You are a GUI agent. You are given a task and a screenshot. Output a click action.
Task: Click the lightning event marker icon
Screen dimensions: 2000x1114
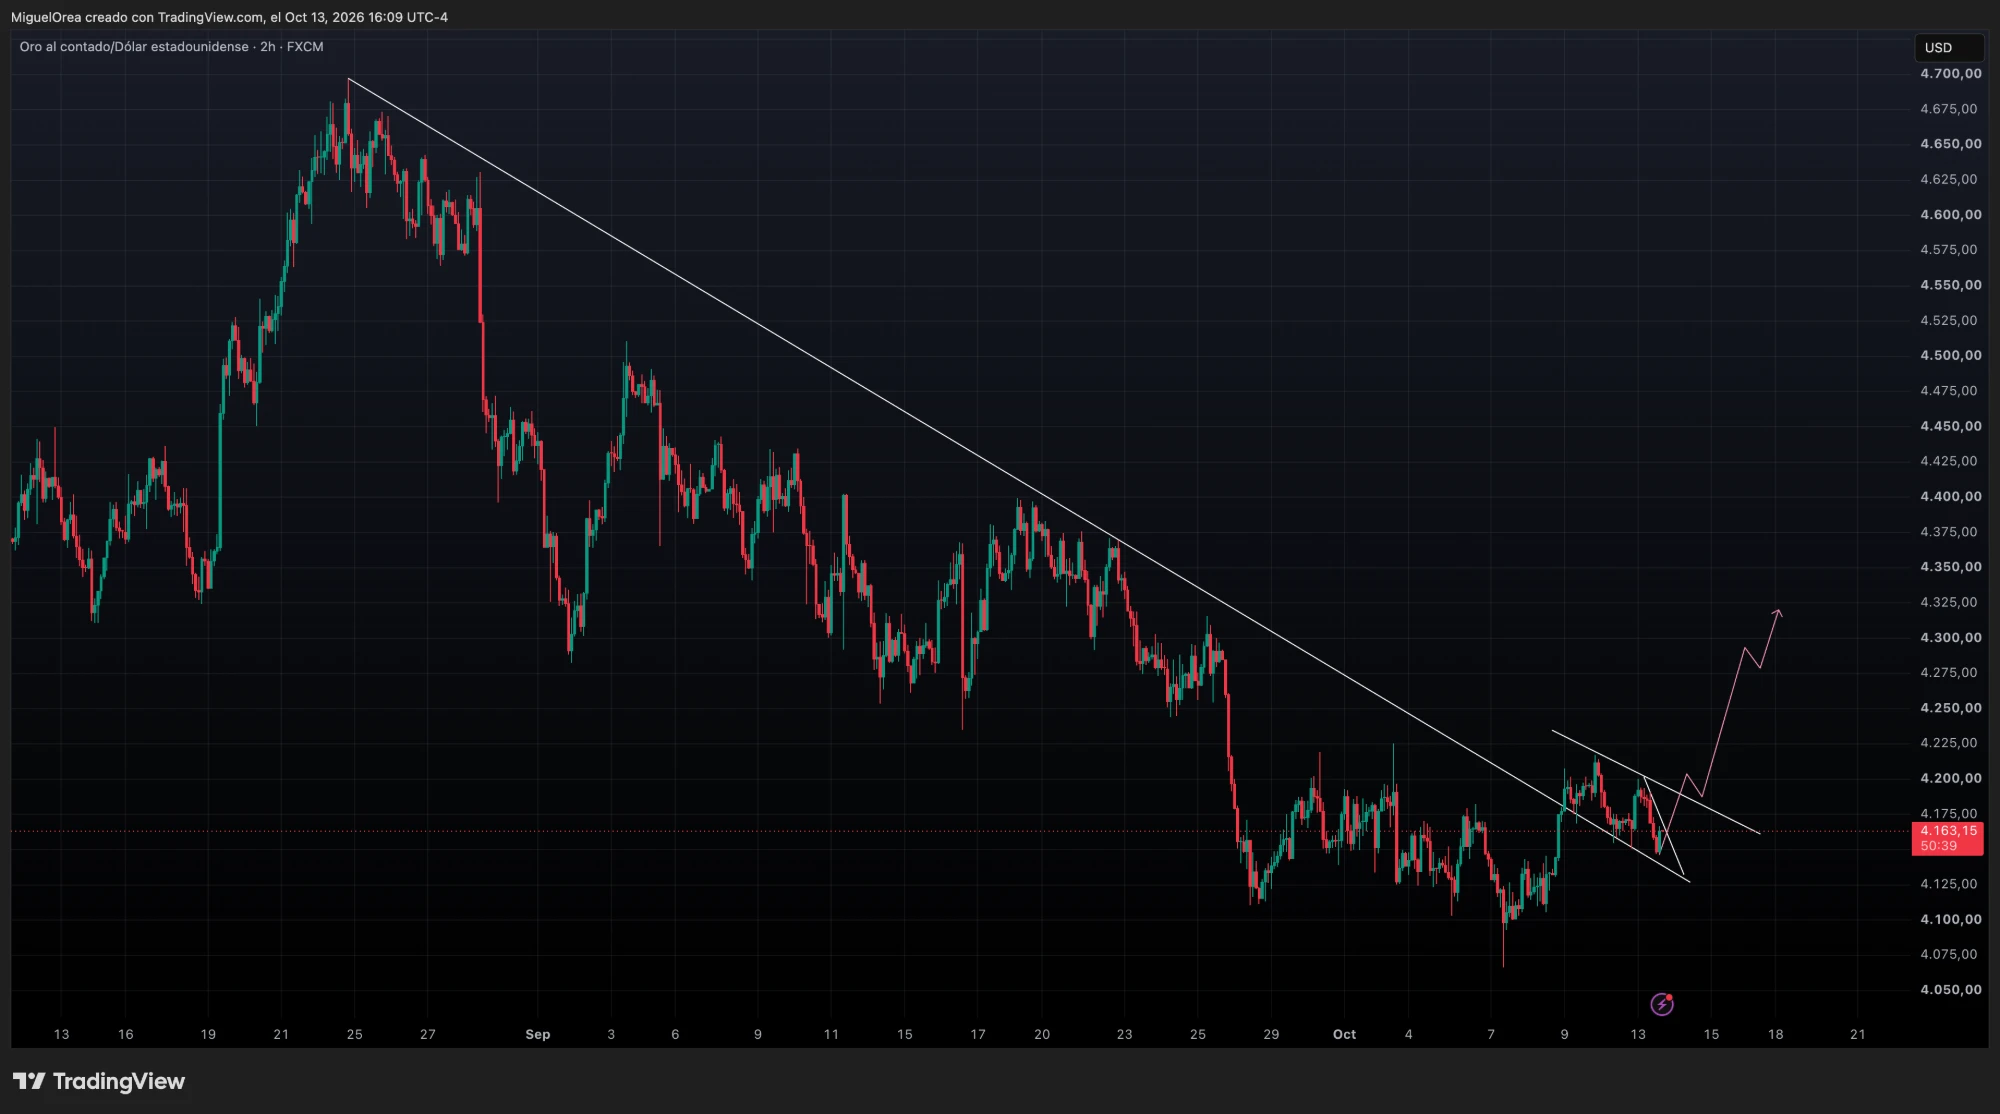[1662, 1003]
